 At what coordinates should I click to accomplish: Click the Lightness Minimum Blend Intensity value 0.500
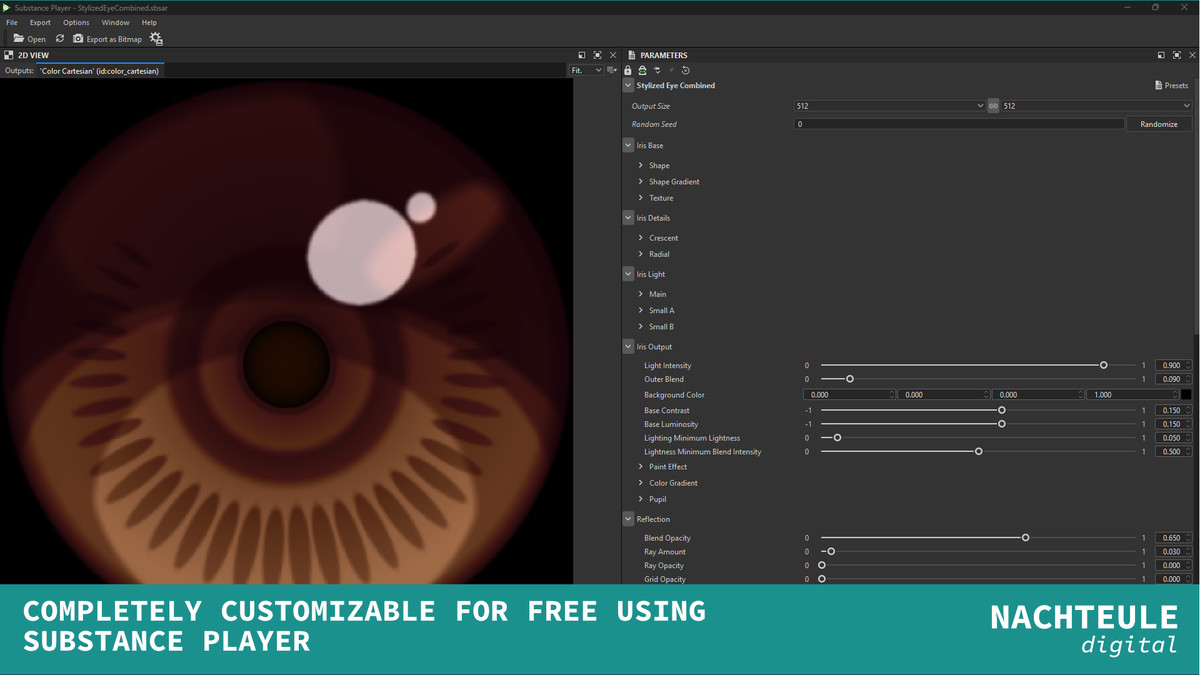1172,452
